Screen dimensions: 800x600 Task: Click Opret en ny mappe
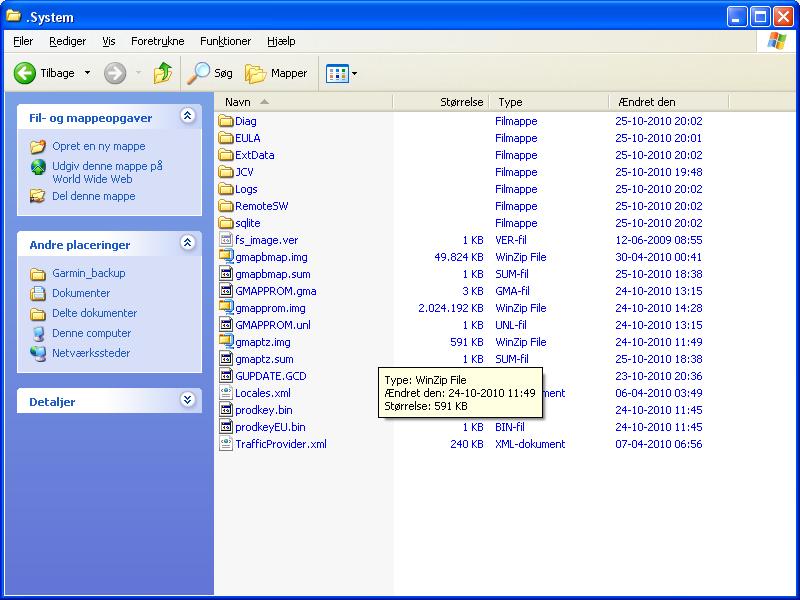click(99, 146)
